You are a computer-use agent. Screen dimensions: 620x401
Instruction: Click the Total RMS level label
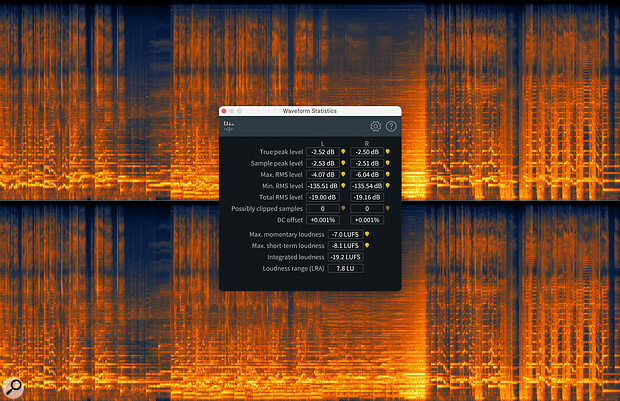pos(281,197)
